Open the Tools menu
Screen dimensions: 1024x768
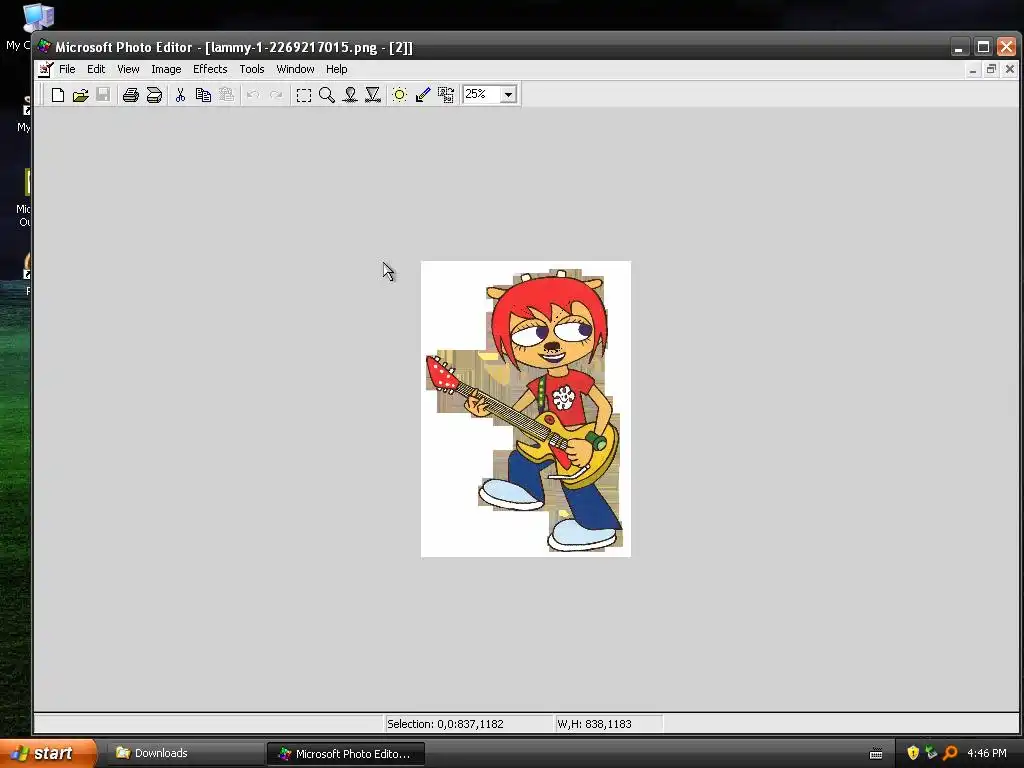tap(251, 69)
